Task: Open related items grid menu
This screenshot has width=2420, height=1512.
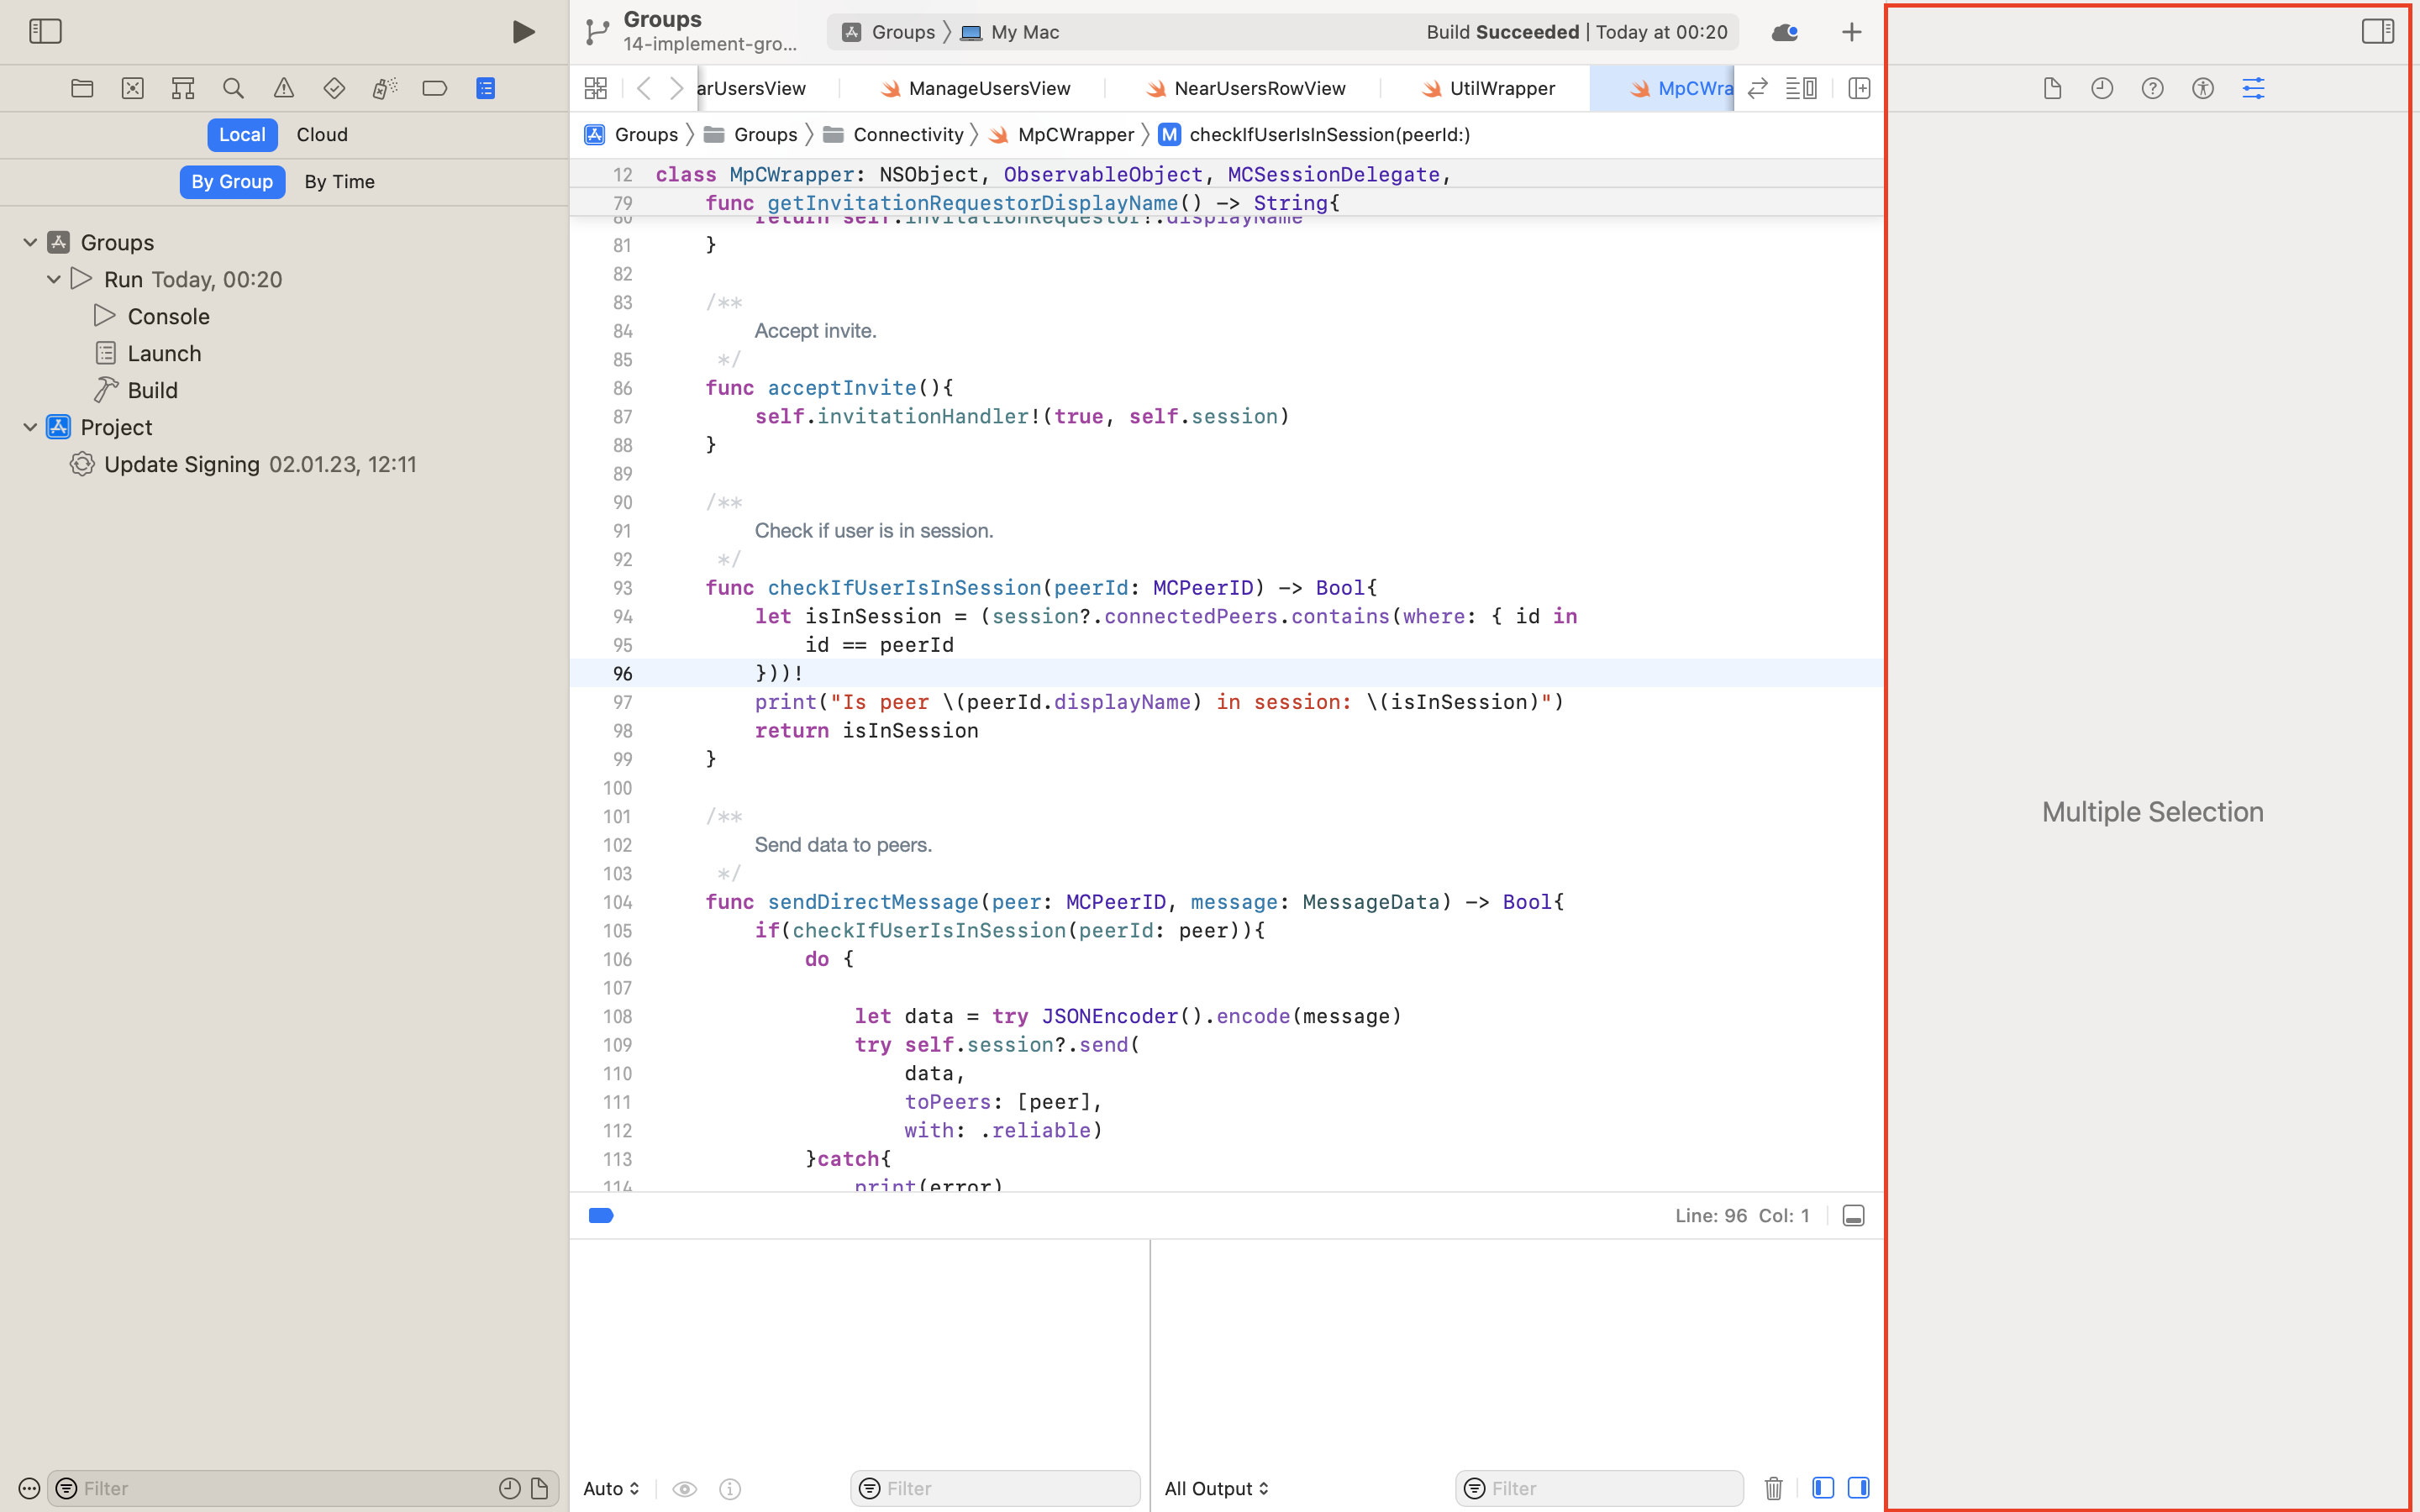Action: click(596, 88)
